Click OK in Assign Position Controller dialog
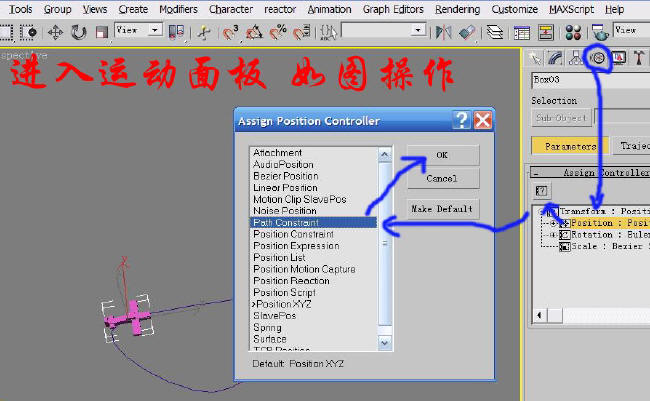 (x=443, y=155)
